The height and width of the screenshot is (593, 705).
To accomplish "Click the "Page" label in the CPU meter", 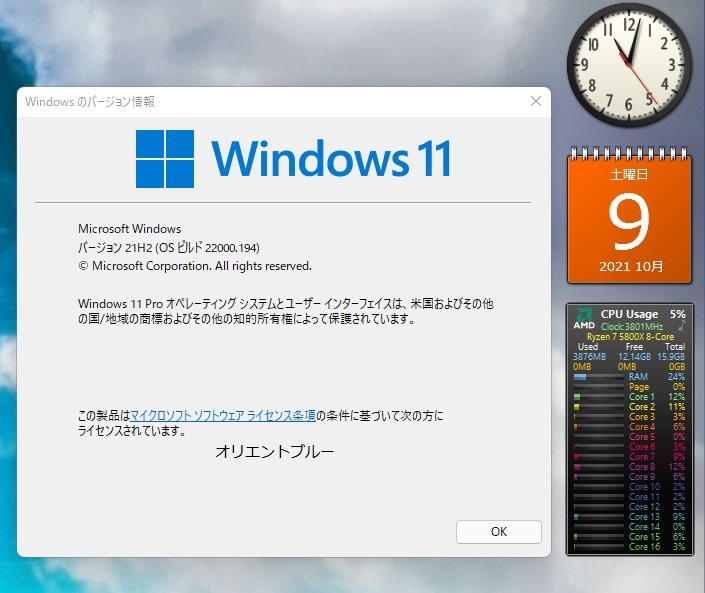I will click(x=638, y=387).
